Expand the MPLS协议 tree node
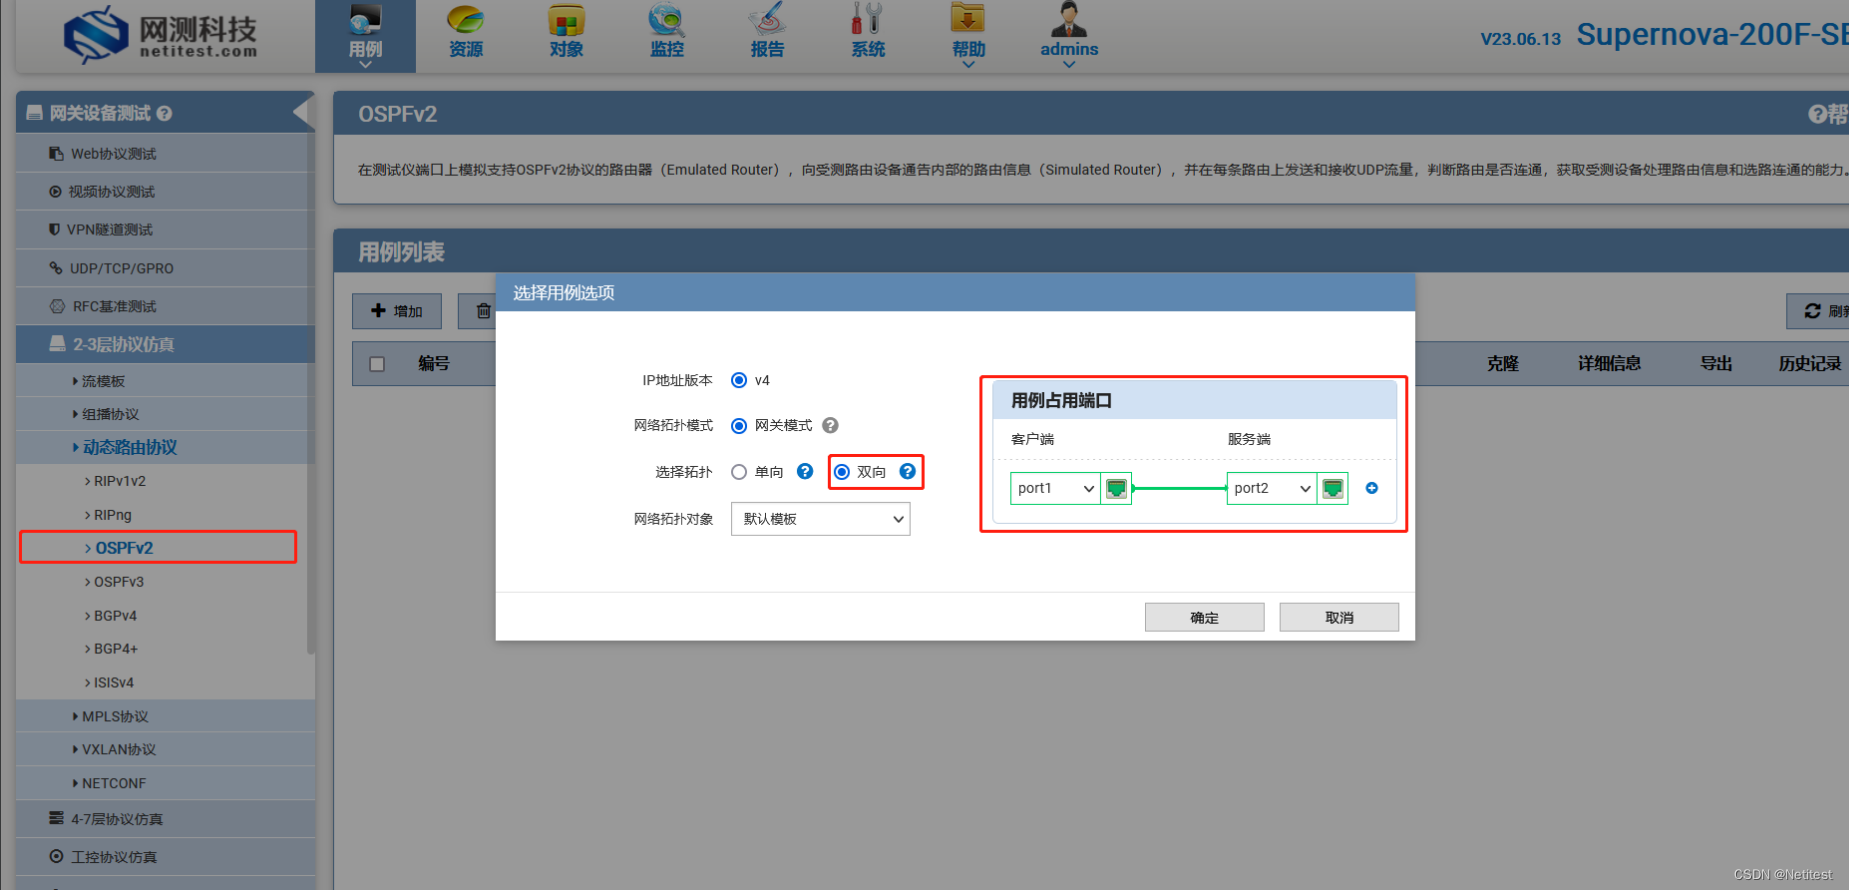Viewport: 1849px width, 890px height. click(x=165, y=716)
